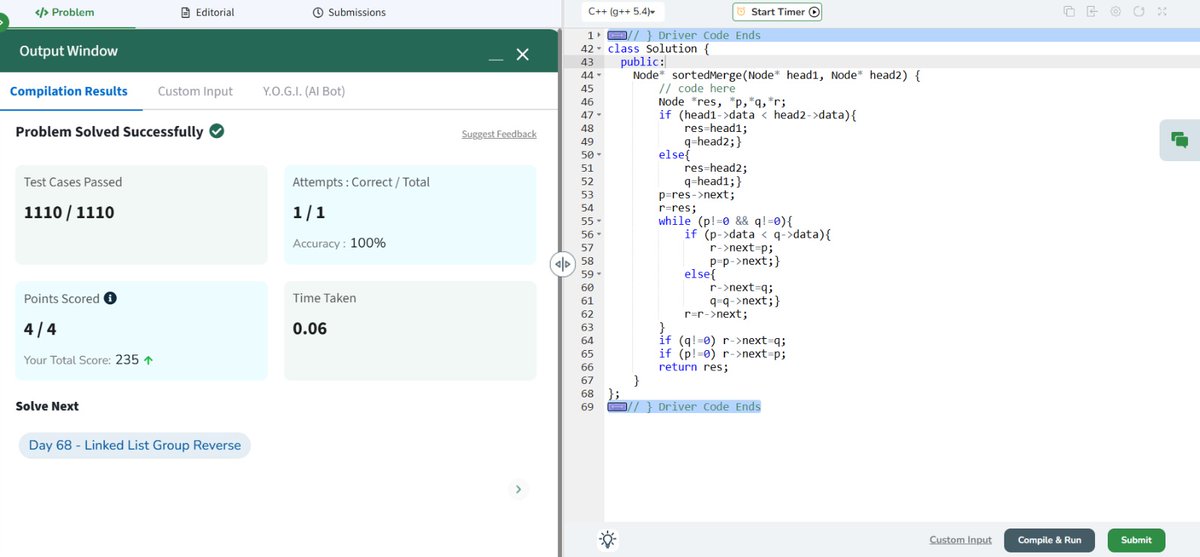
Task: Start the timer
Action: click(777, 12)
